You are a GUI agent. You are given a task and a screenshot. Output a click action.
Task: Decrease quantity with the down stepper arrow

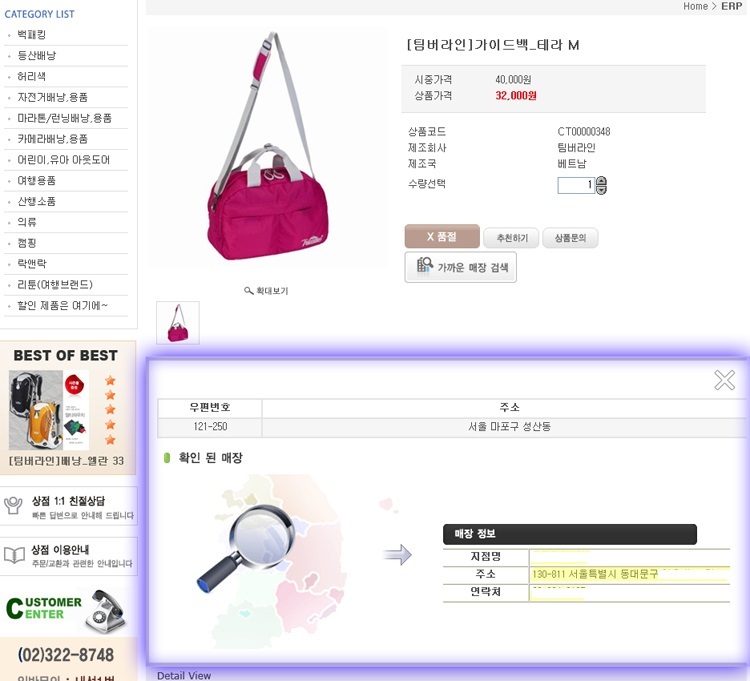[601, 189]
